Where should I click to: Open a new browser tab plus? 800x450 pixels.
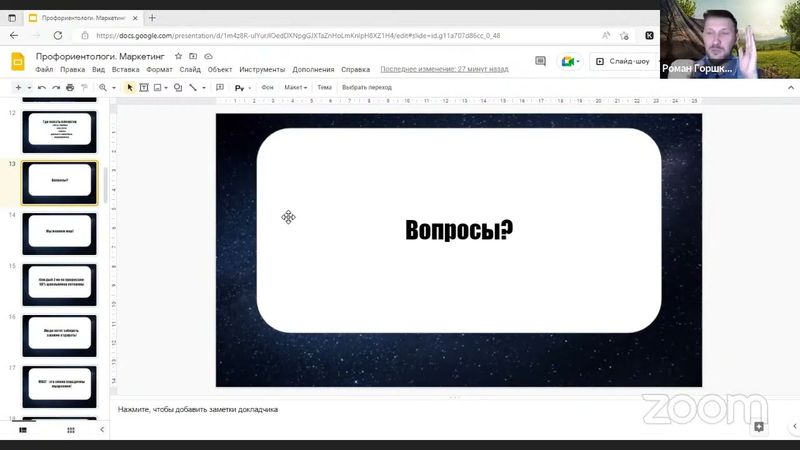pyautogui.click(x=152, y=18)
